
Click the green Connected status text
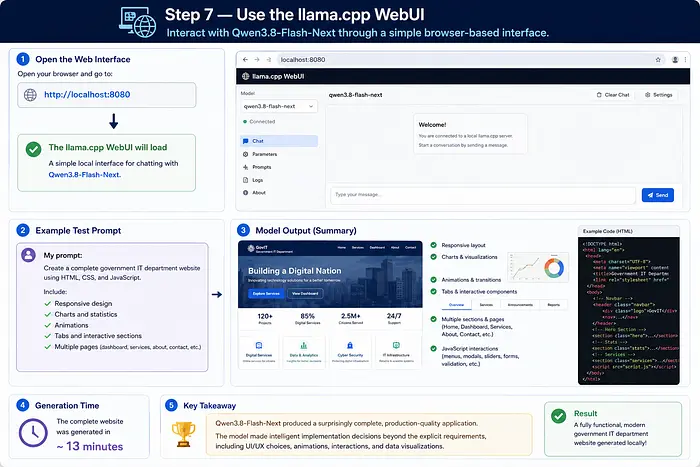pyautogui.click(x=262, y=121)
